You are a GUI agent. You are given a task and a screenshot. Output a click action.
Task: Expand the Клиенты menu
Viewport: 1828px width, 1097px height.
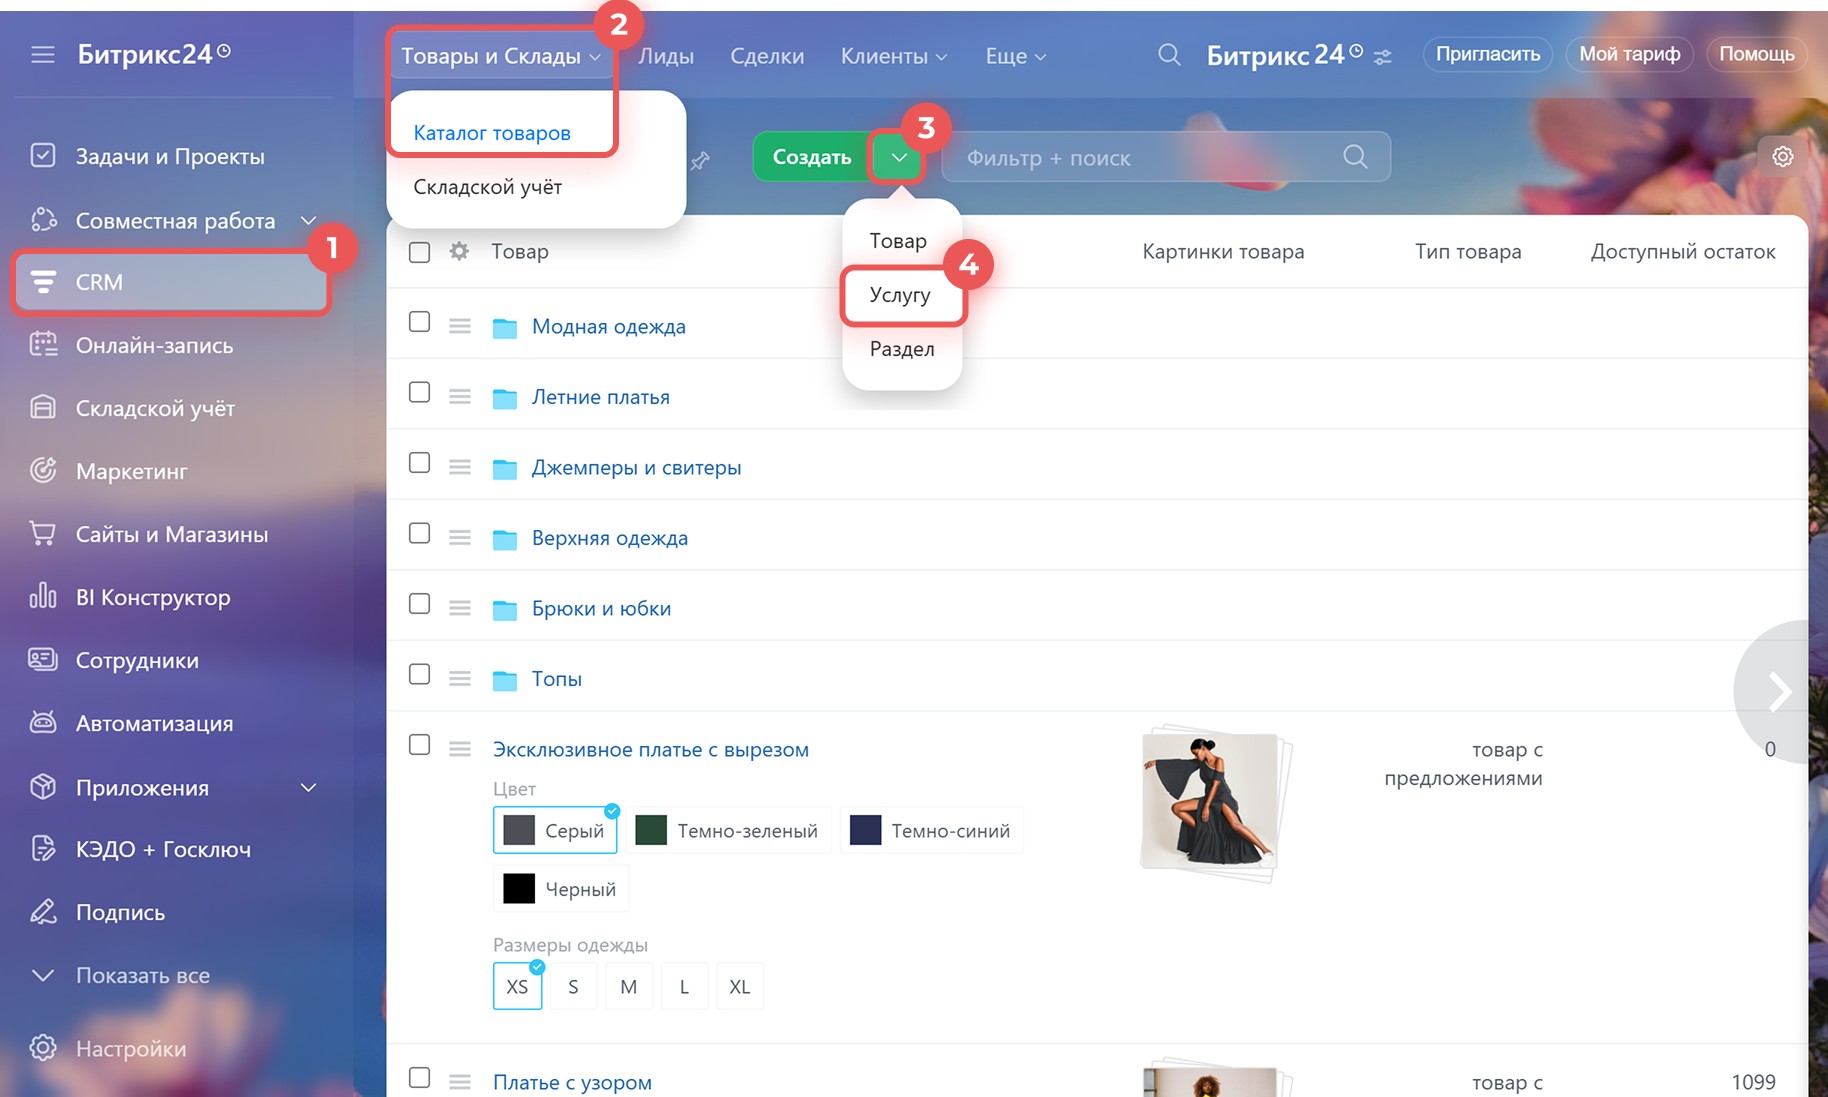(894, 57)
